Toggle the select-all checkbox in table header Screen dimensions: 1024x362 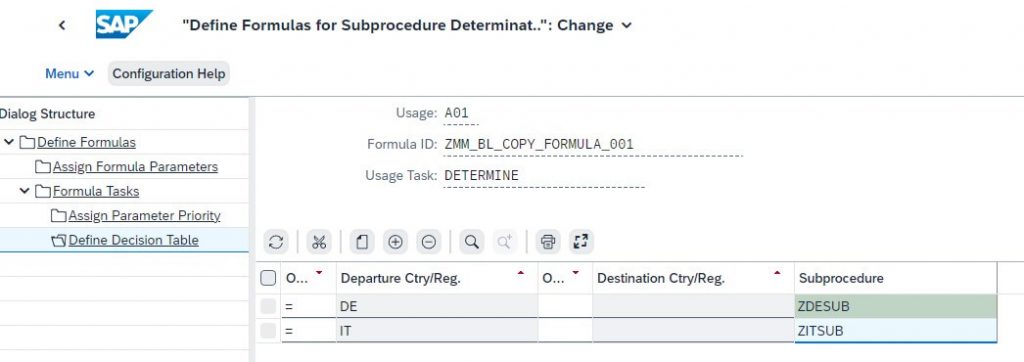point(268,278)
